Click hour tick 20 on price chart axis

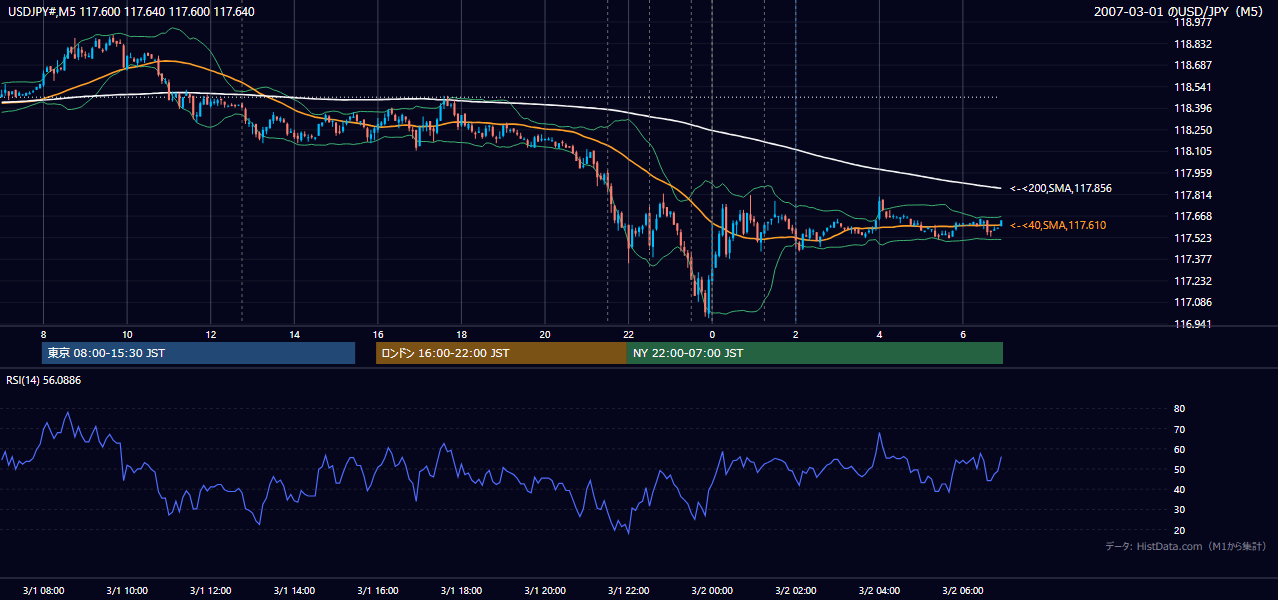click(545, 334)
